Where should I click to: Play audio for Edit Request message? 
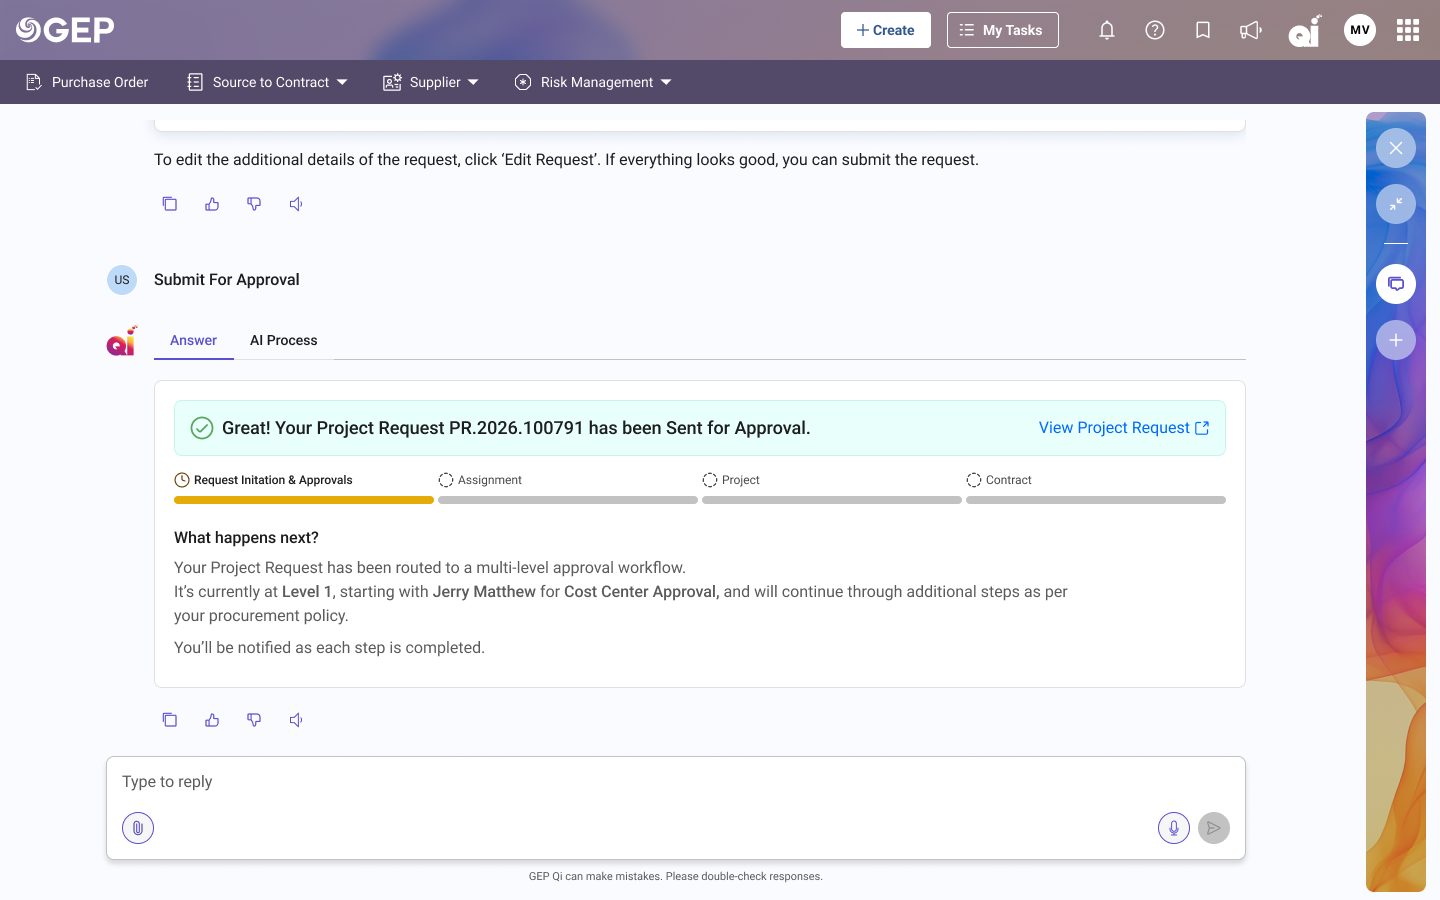[296, 204]
